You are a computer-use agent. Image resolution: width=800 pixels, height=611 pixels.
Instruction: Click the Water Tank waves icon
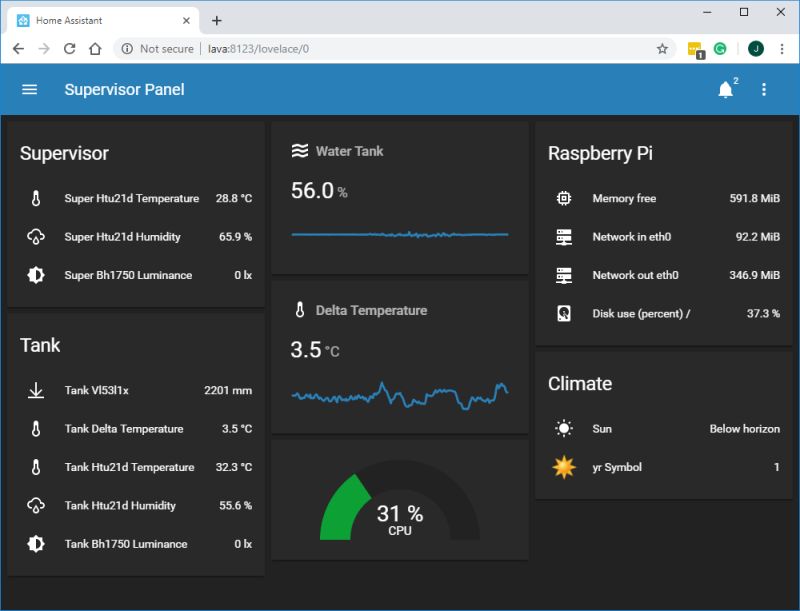(300, 151)
